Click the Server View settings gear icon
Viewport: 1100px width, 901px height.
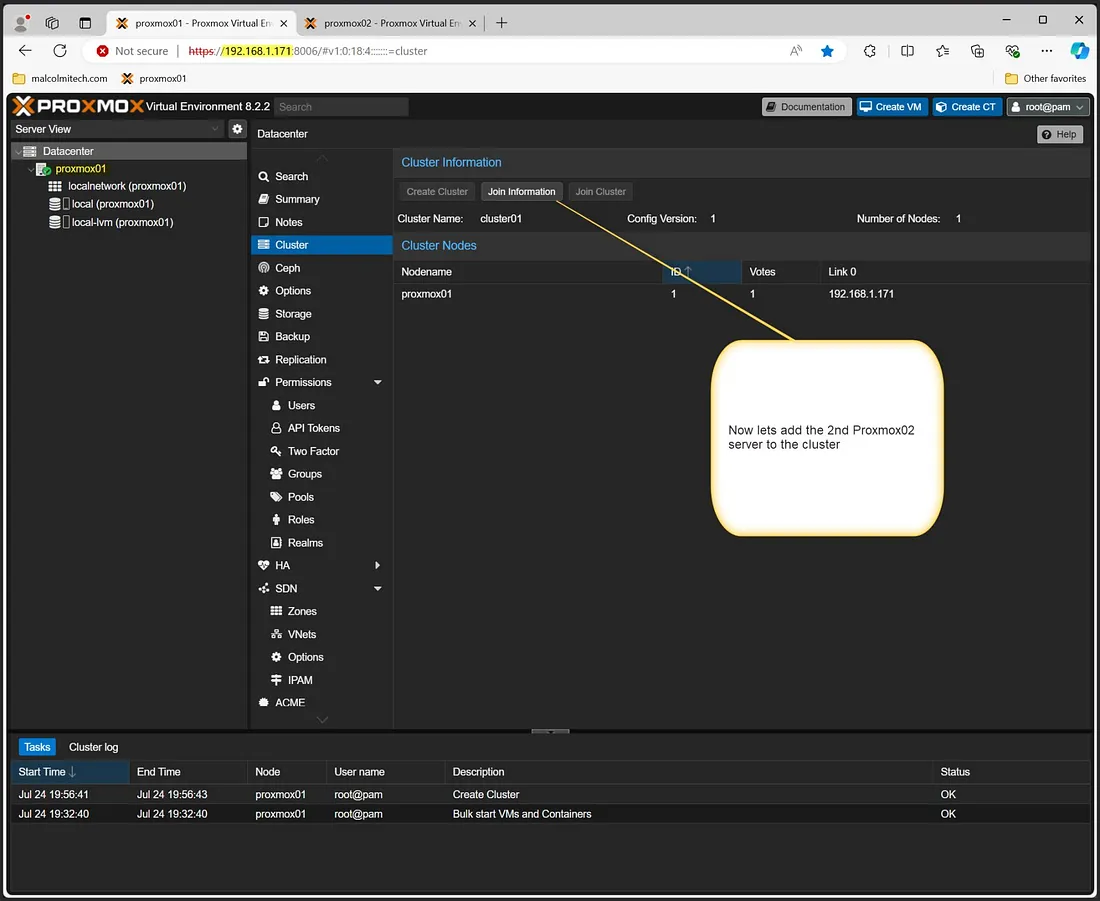click(x=237, y=129)
